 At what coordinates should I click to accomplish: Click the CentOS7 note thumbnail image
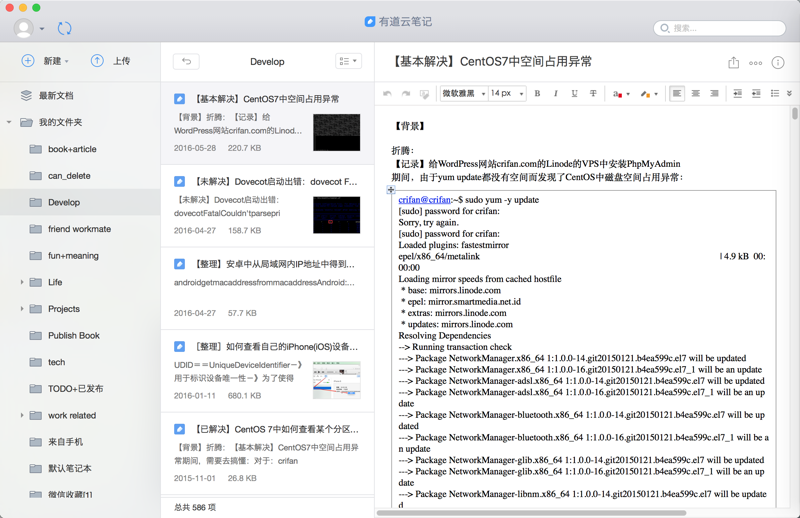pyautogui.click(x=337, y=132)
